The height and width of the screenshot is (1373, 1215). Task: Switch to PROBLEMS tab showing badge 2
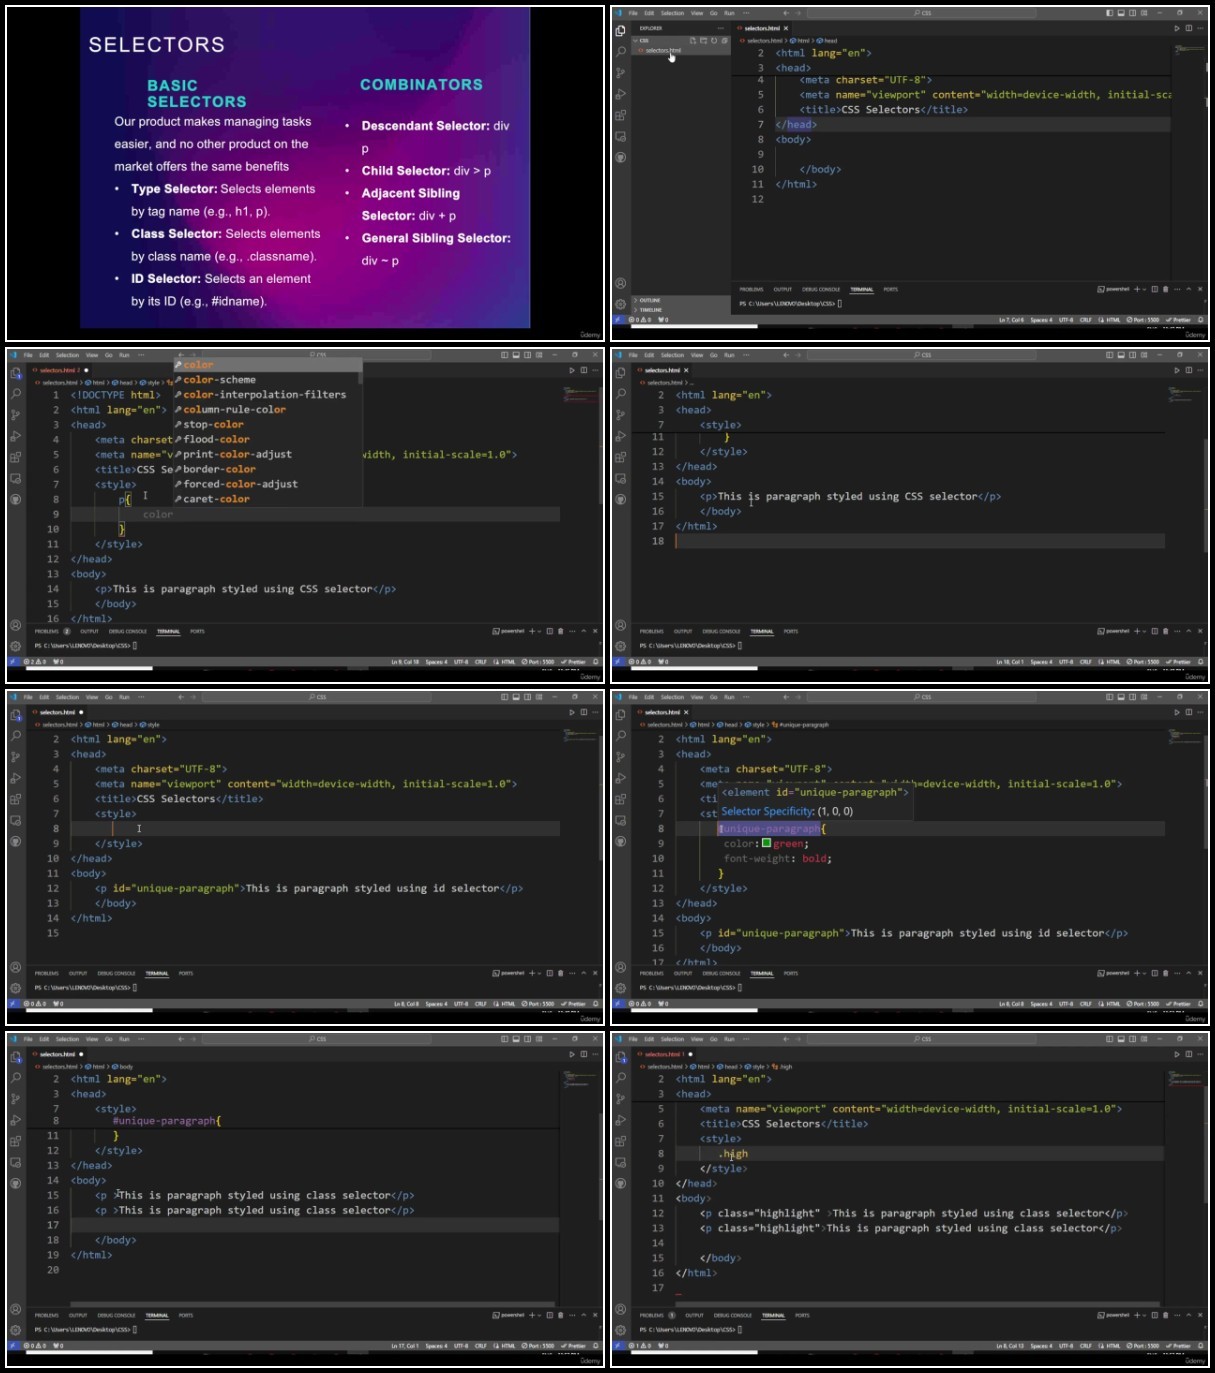click(52, 631)
